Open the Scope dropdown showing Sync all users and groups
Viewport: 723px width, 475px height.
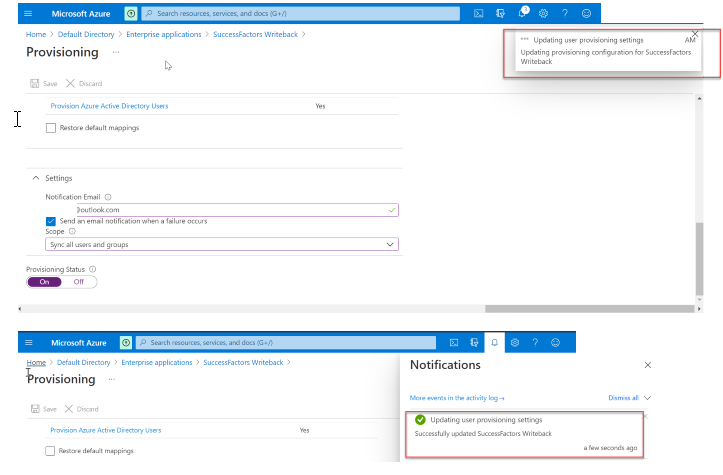222,244
